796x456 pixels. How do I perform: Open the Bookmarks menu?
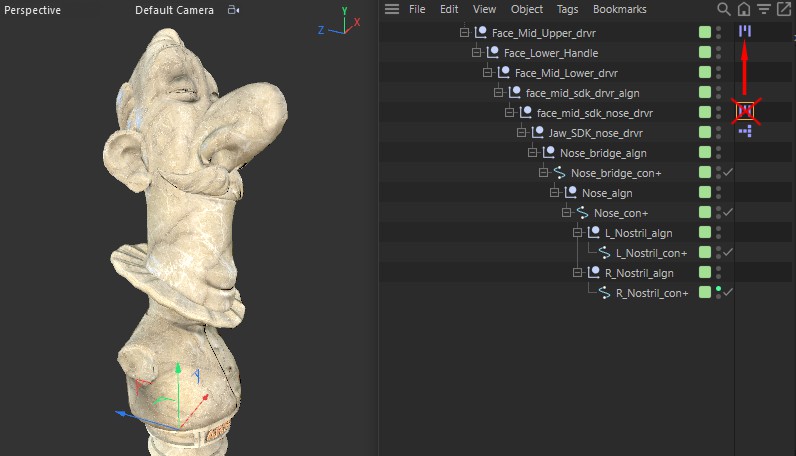[619, 9]
